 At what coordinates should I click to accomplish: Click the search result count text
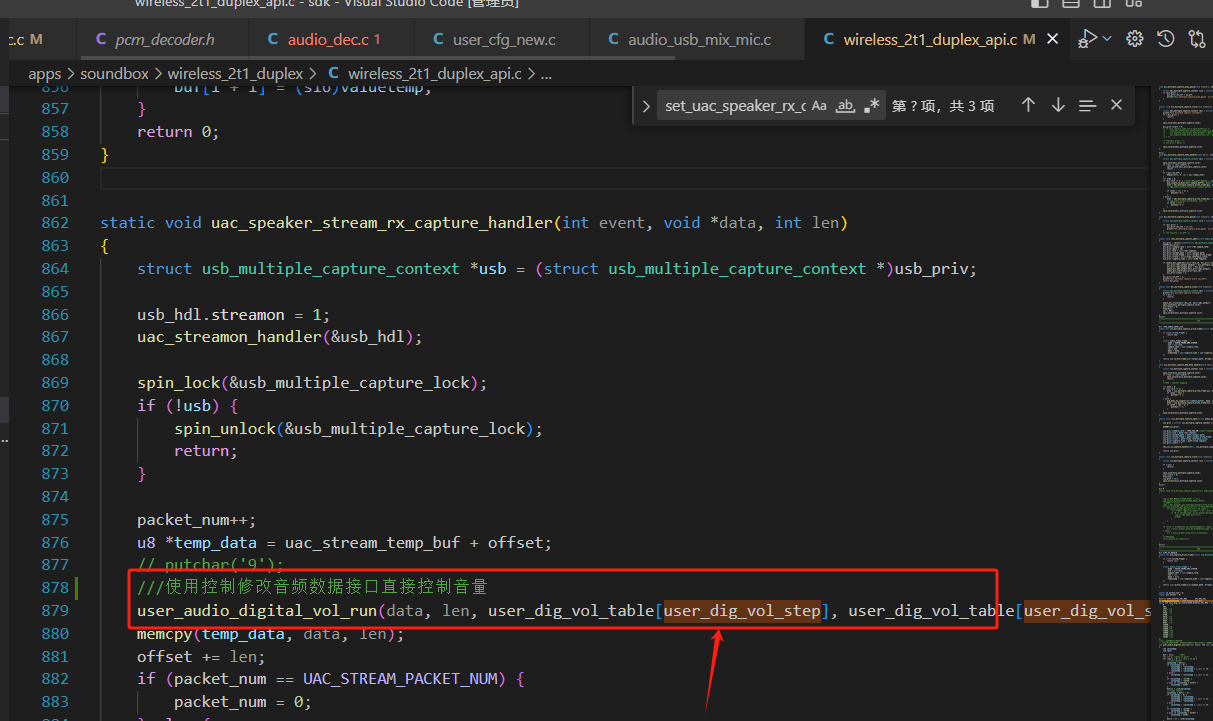click(x=943, y=106)
